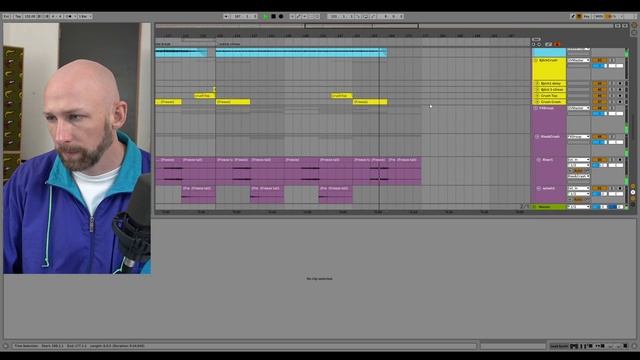Image resolution: width=640 pixels, height=360 pixels.
Task: Toggle Follow playback button left of position
Action: tap(226, 16)
